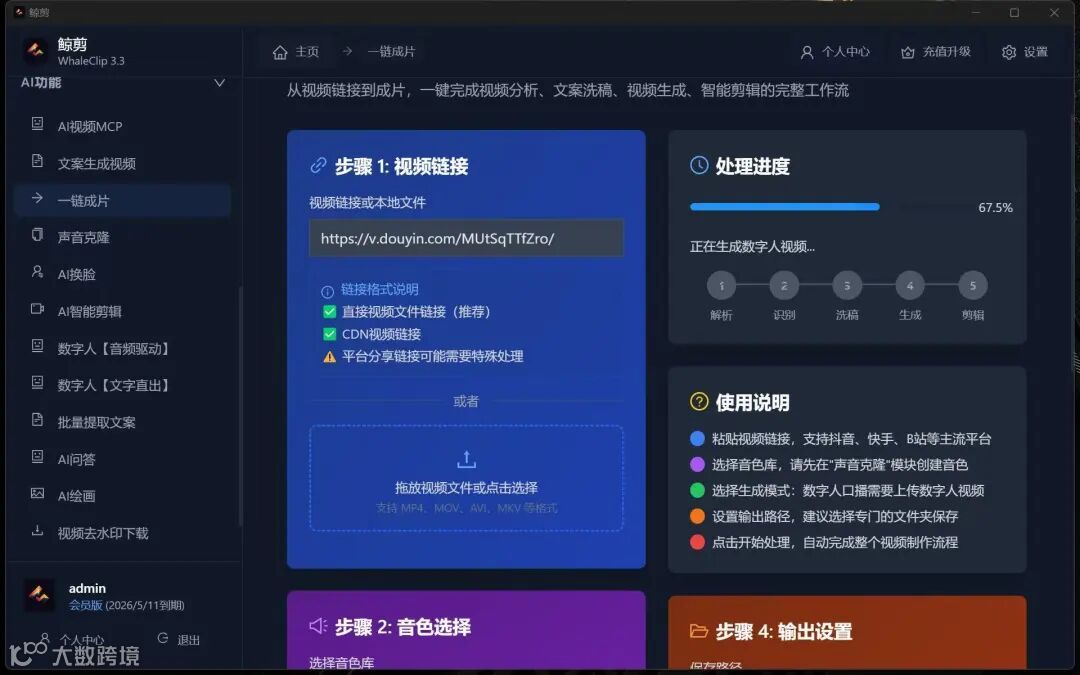
Task: Click the 数字人【音频驱动】 icon
Action: click(x=37, y=346)
